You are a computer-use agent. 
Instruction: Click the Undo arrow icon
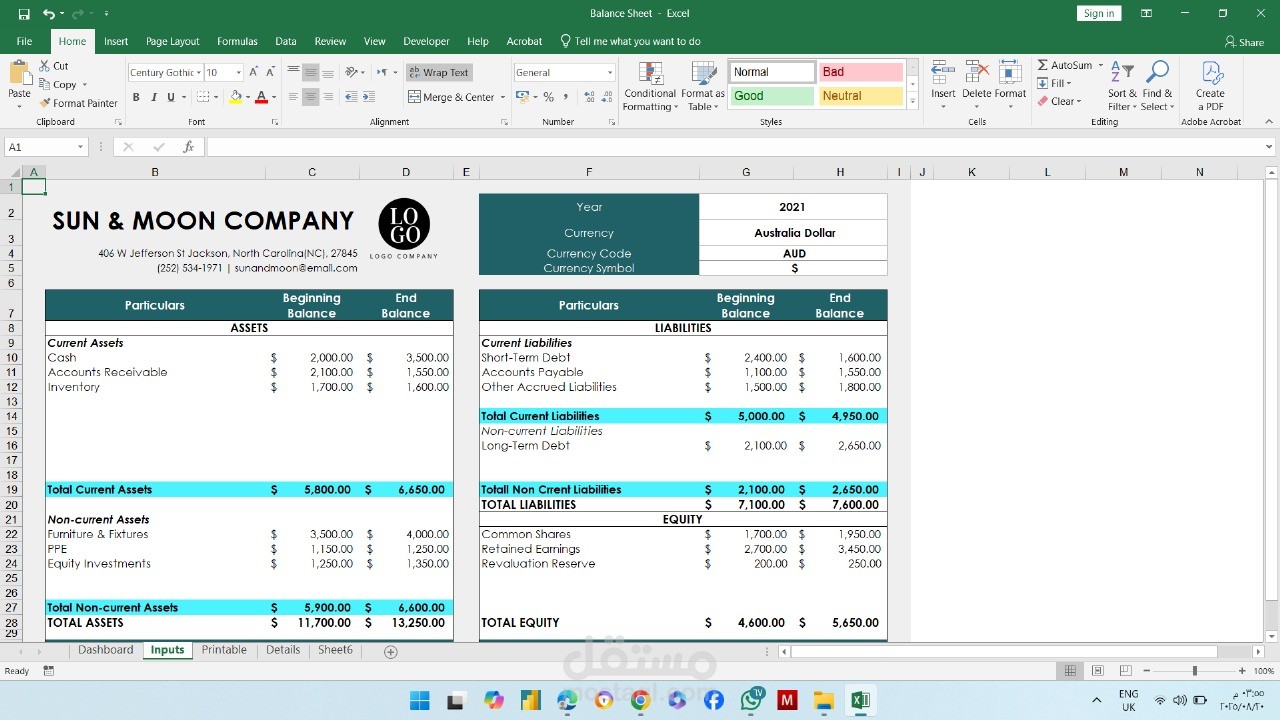[x=49, y=14]
